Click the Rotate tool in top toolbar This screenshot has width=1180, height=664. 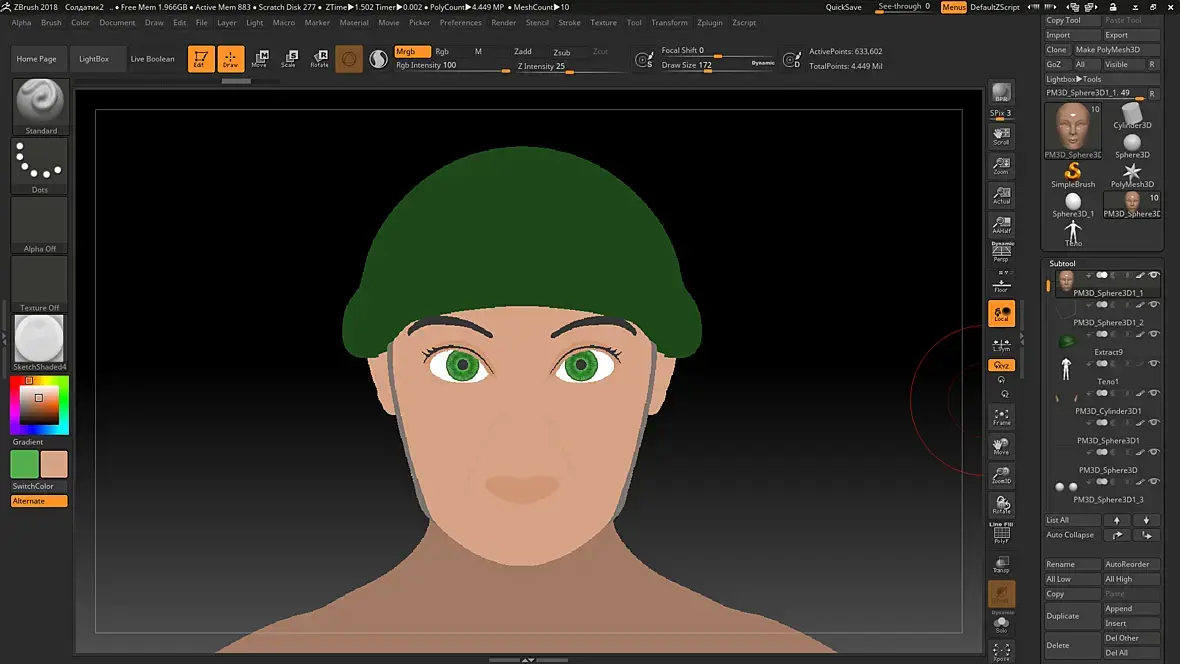coord(319,59)
